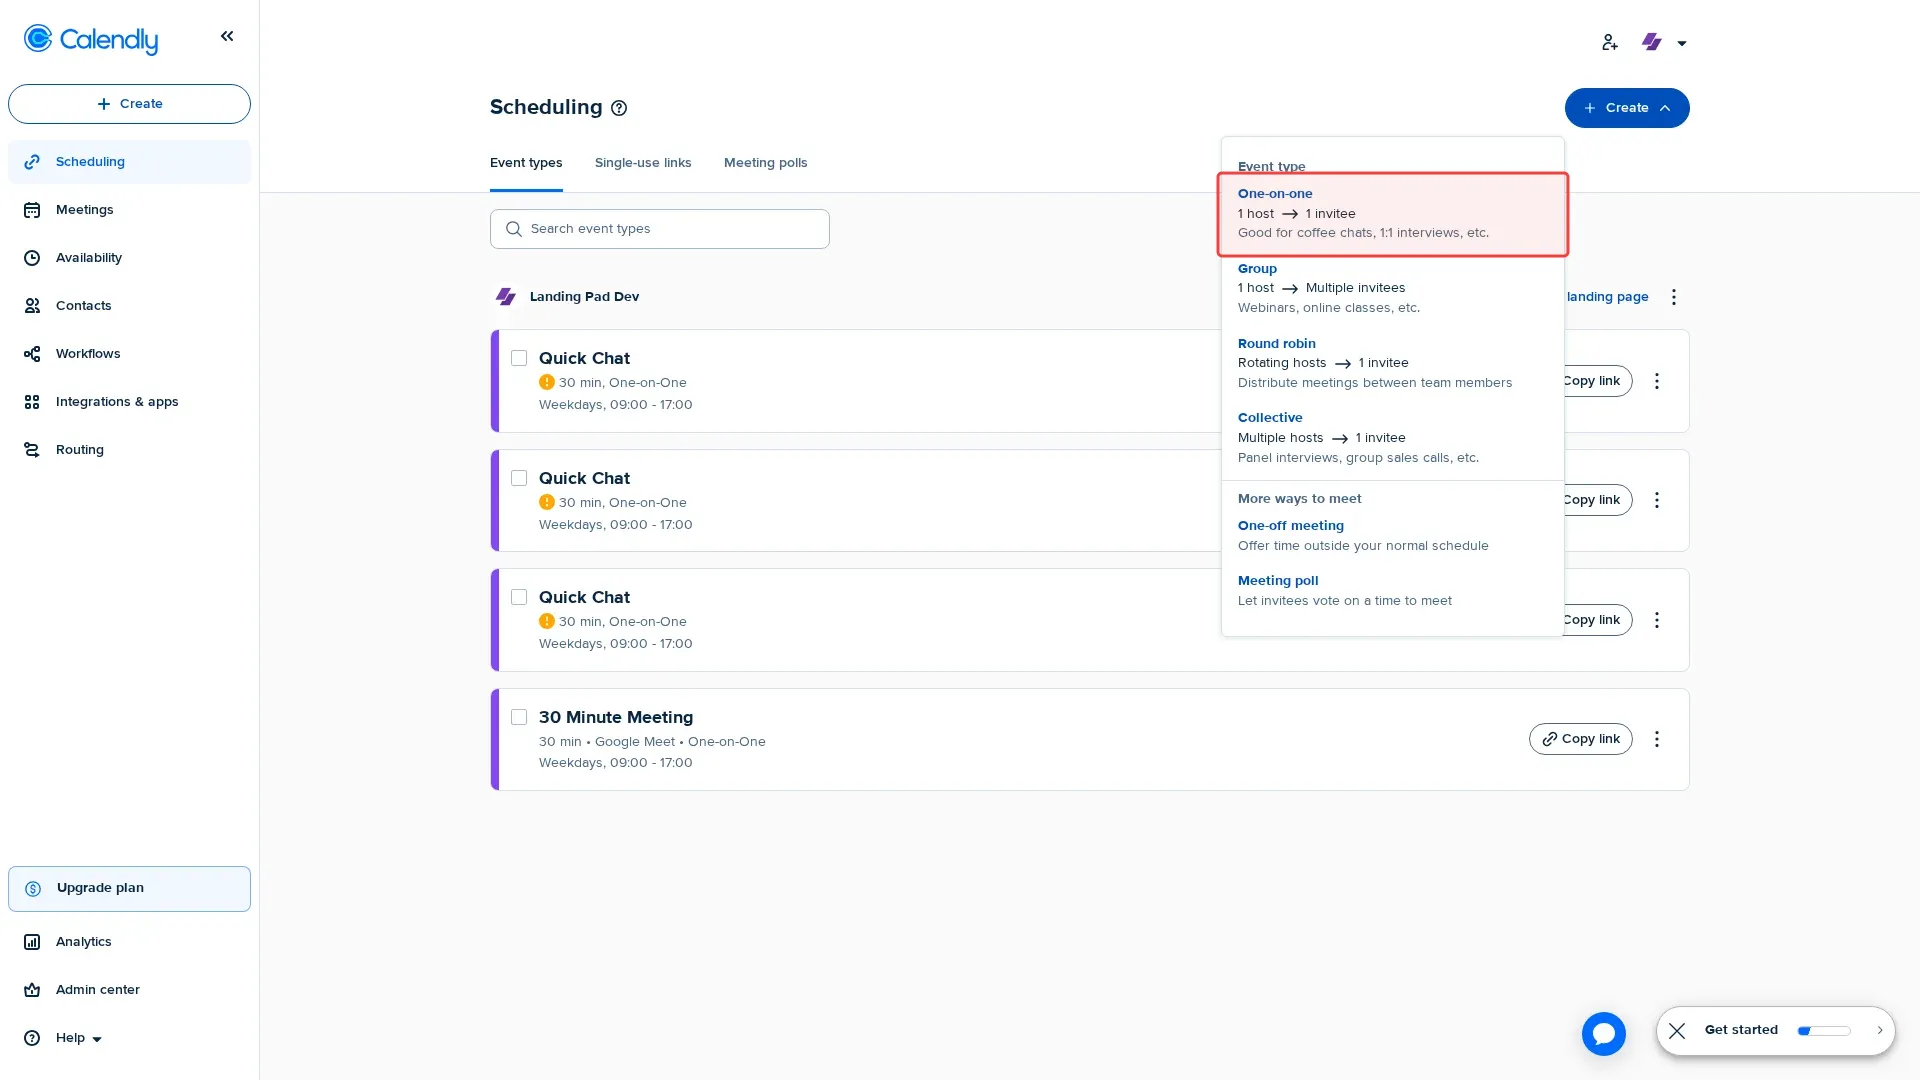Click Upgrade plan in the sidebar

(129, 888)
